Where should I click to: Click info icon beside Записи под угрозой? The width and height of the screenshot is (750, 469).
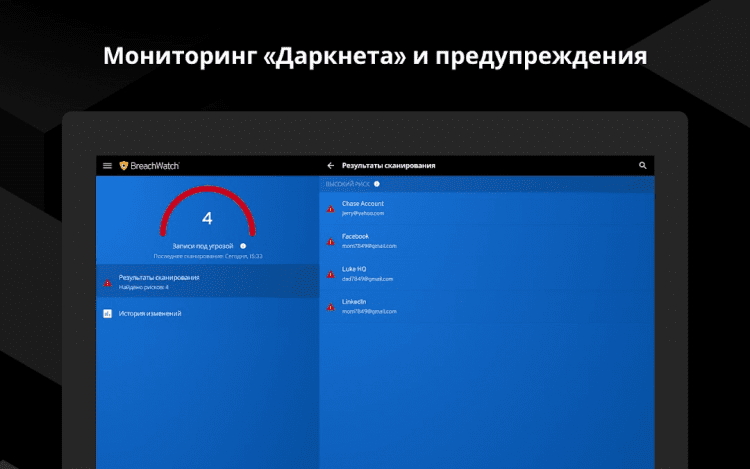243,246
